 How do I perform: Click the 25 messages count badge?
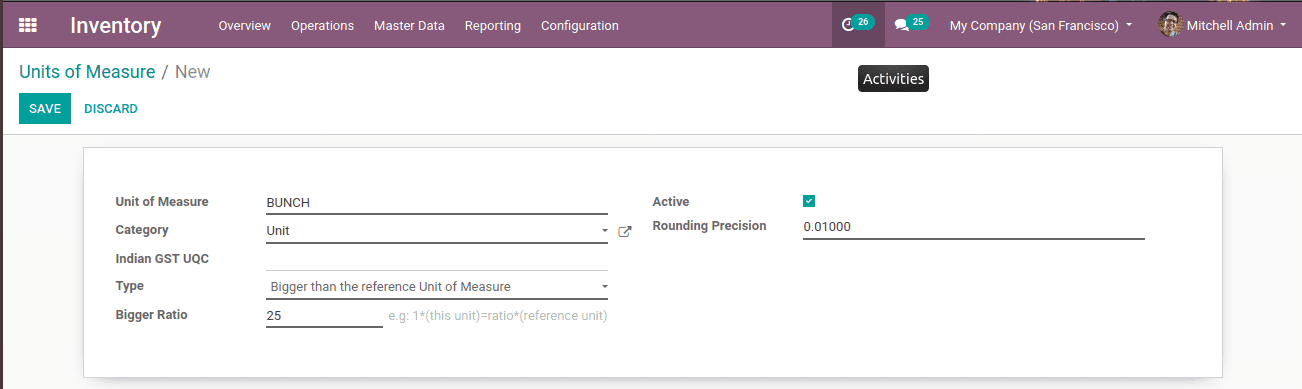click(x=917, y=21)
